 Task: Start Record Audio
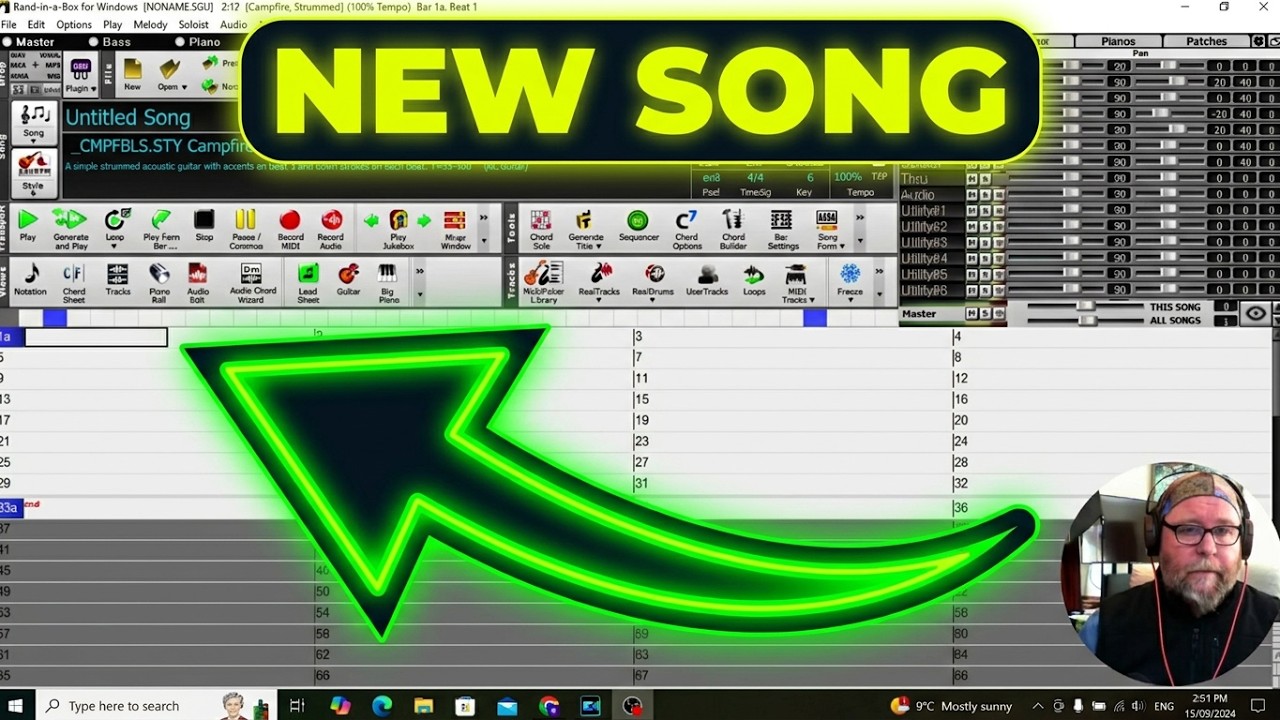click(x=331, y=227)
